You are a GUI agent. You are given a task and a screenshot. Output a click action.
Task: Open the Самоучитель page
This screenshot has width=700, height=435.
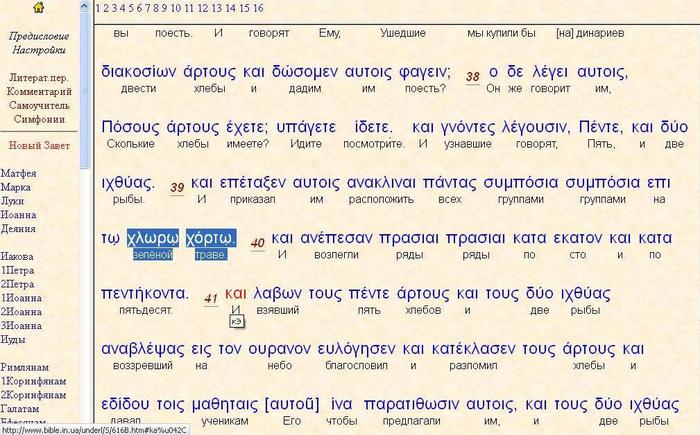click(38, 105)
